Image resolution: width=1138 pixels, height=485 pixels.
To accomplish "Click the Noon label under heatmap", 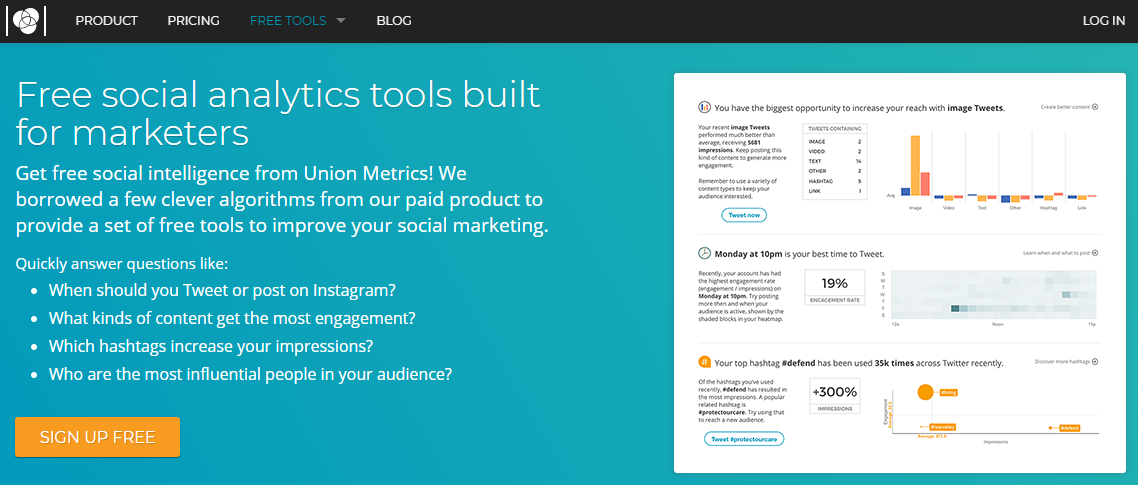I will pos(997,325).
